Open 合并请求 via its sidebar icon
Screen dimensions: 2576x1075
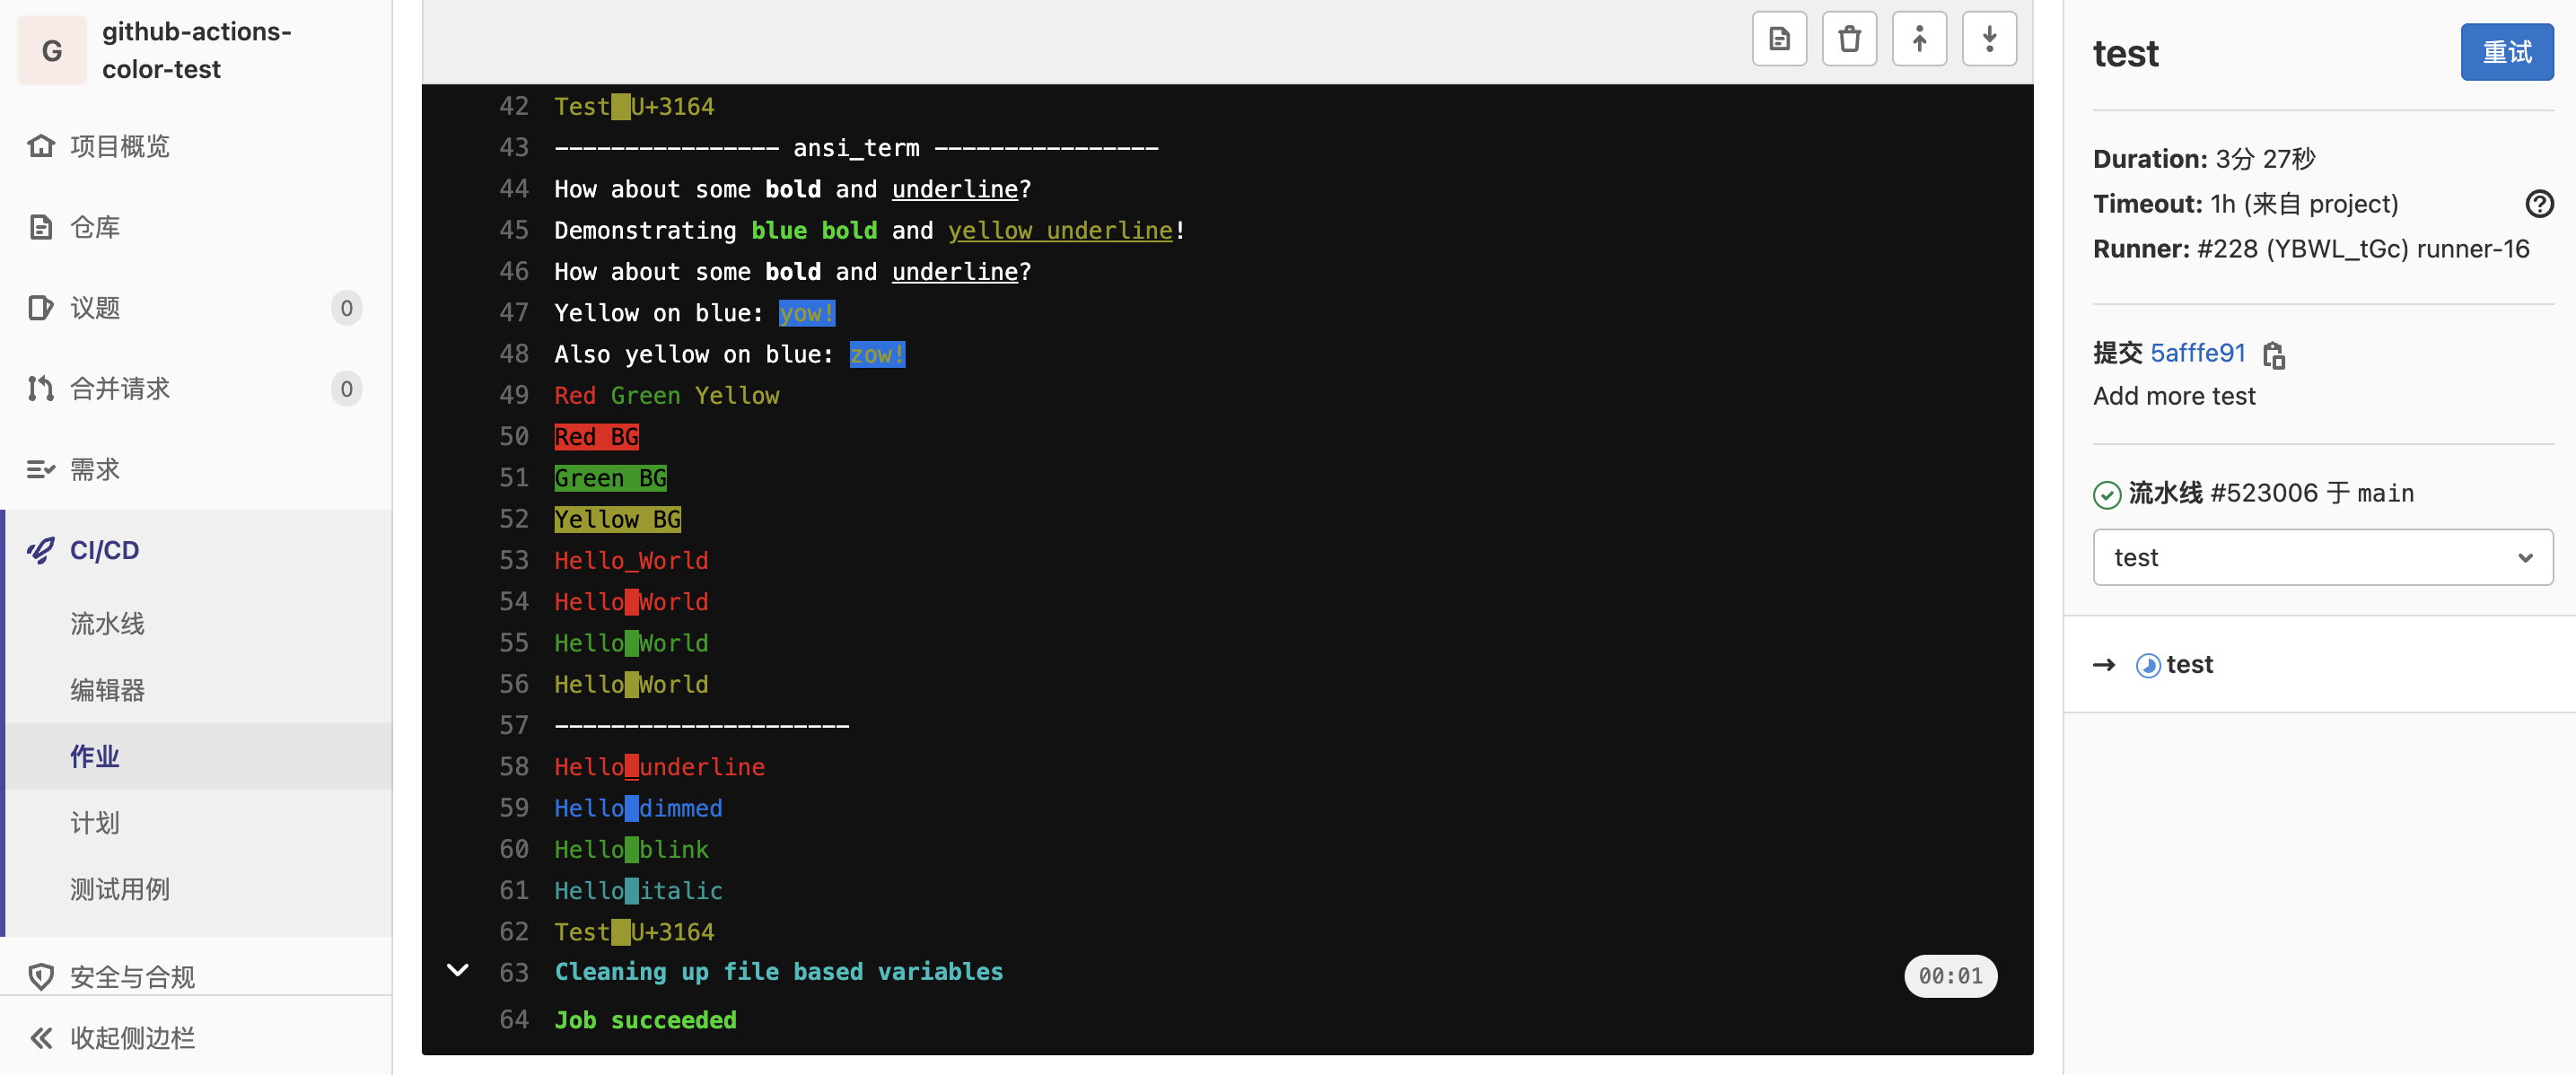[x=40, y=388]
